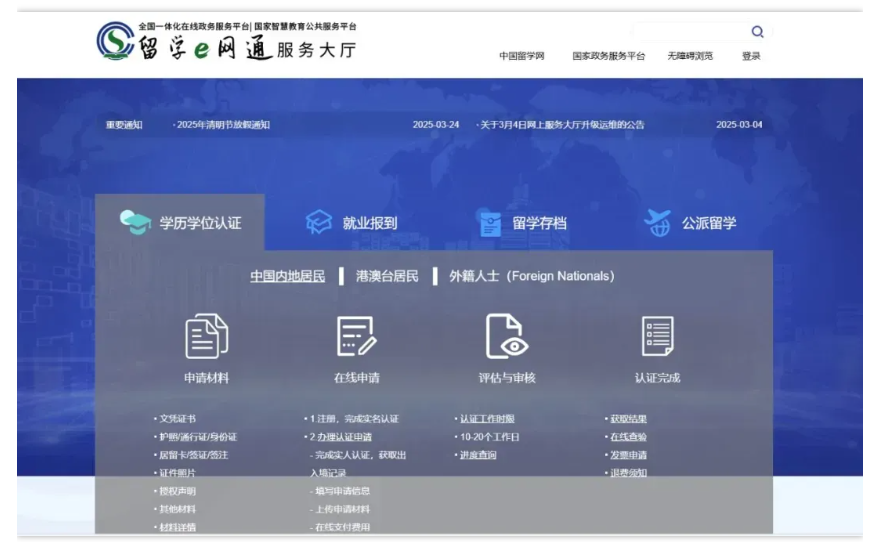Screen dimensions: 874x542
Task: Click the 评估与审核 eye document icon
Action: 506,336
